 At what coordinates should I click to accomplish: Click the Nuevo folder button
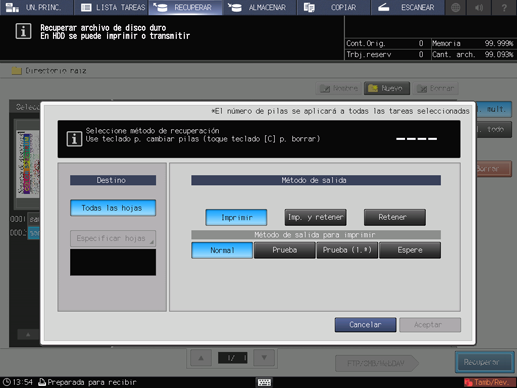[387, 88]
